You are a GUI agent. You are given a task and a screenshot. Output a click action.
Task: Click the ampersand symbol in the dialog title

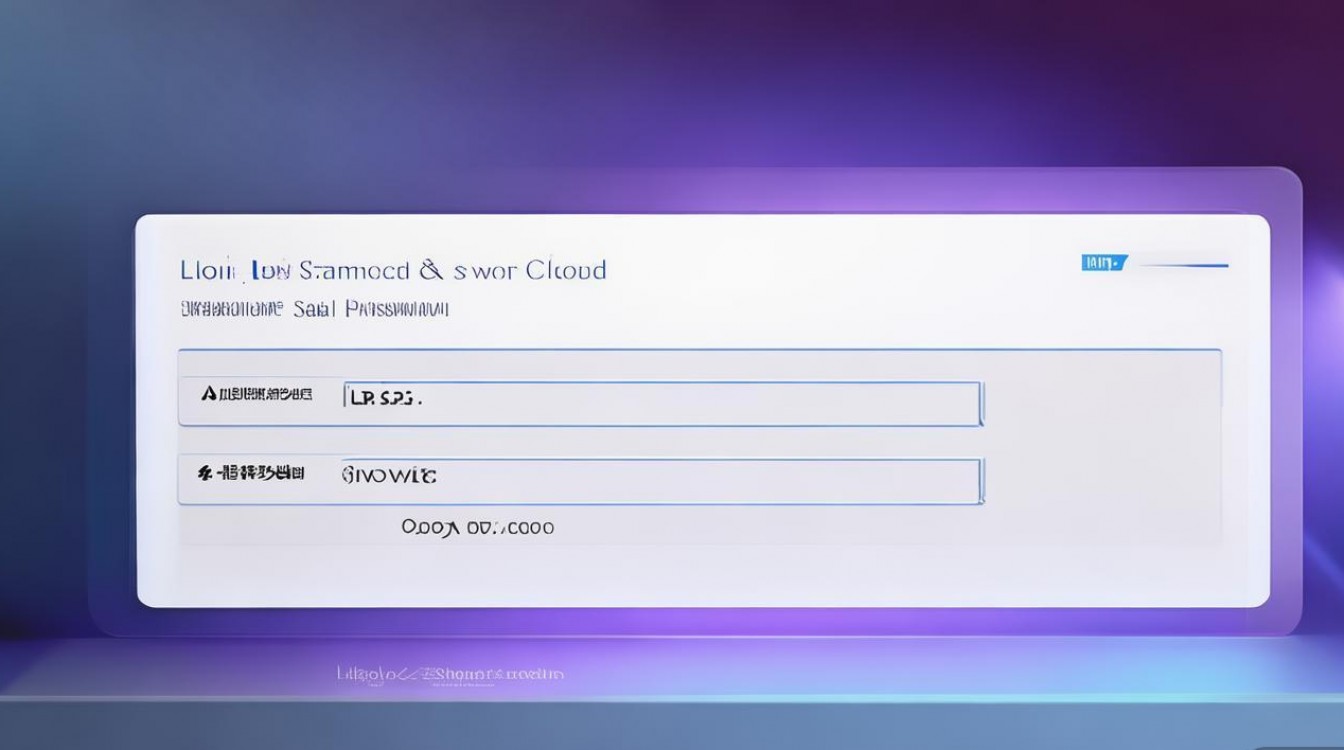pyautogui.click(x=430, y=270)
